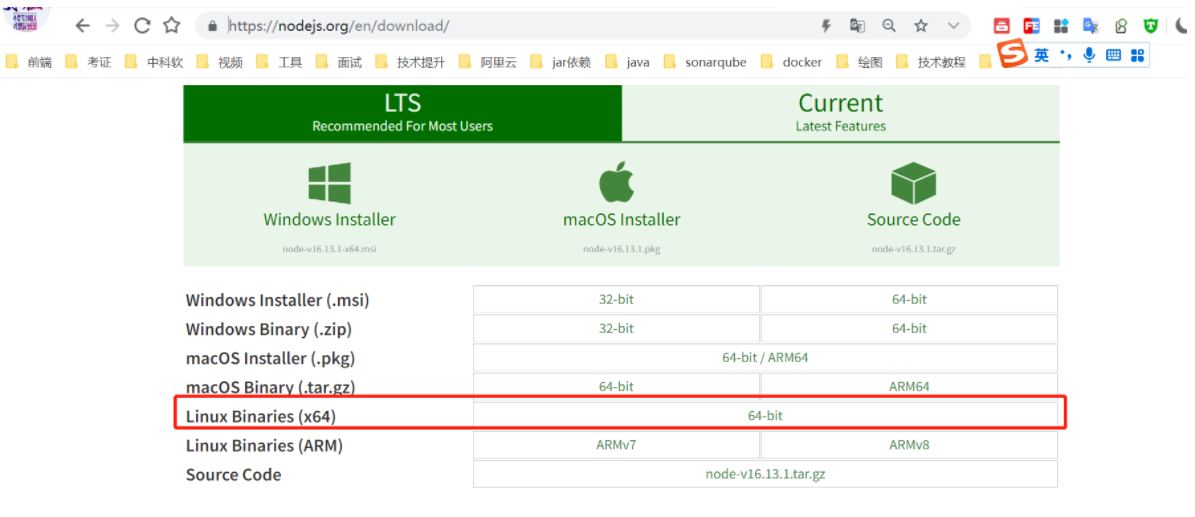Screen dimensions: 1195x517
Task: Open the 面试 bookmark folder
Action: 339,62
